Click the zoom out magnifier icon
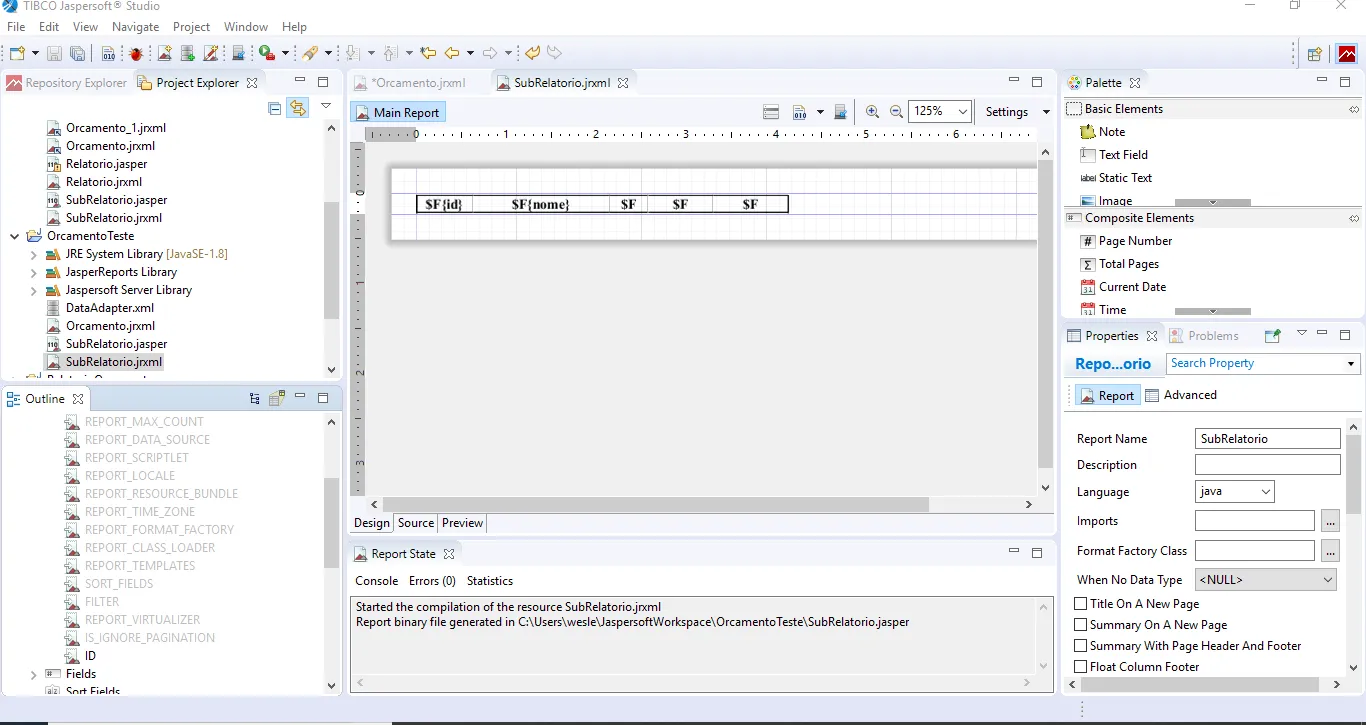This screenshot has height=725, width=1366. tap(896, 112)
